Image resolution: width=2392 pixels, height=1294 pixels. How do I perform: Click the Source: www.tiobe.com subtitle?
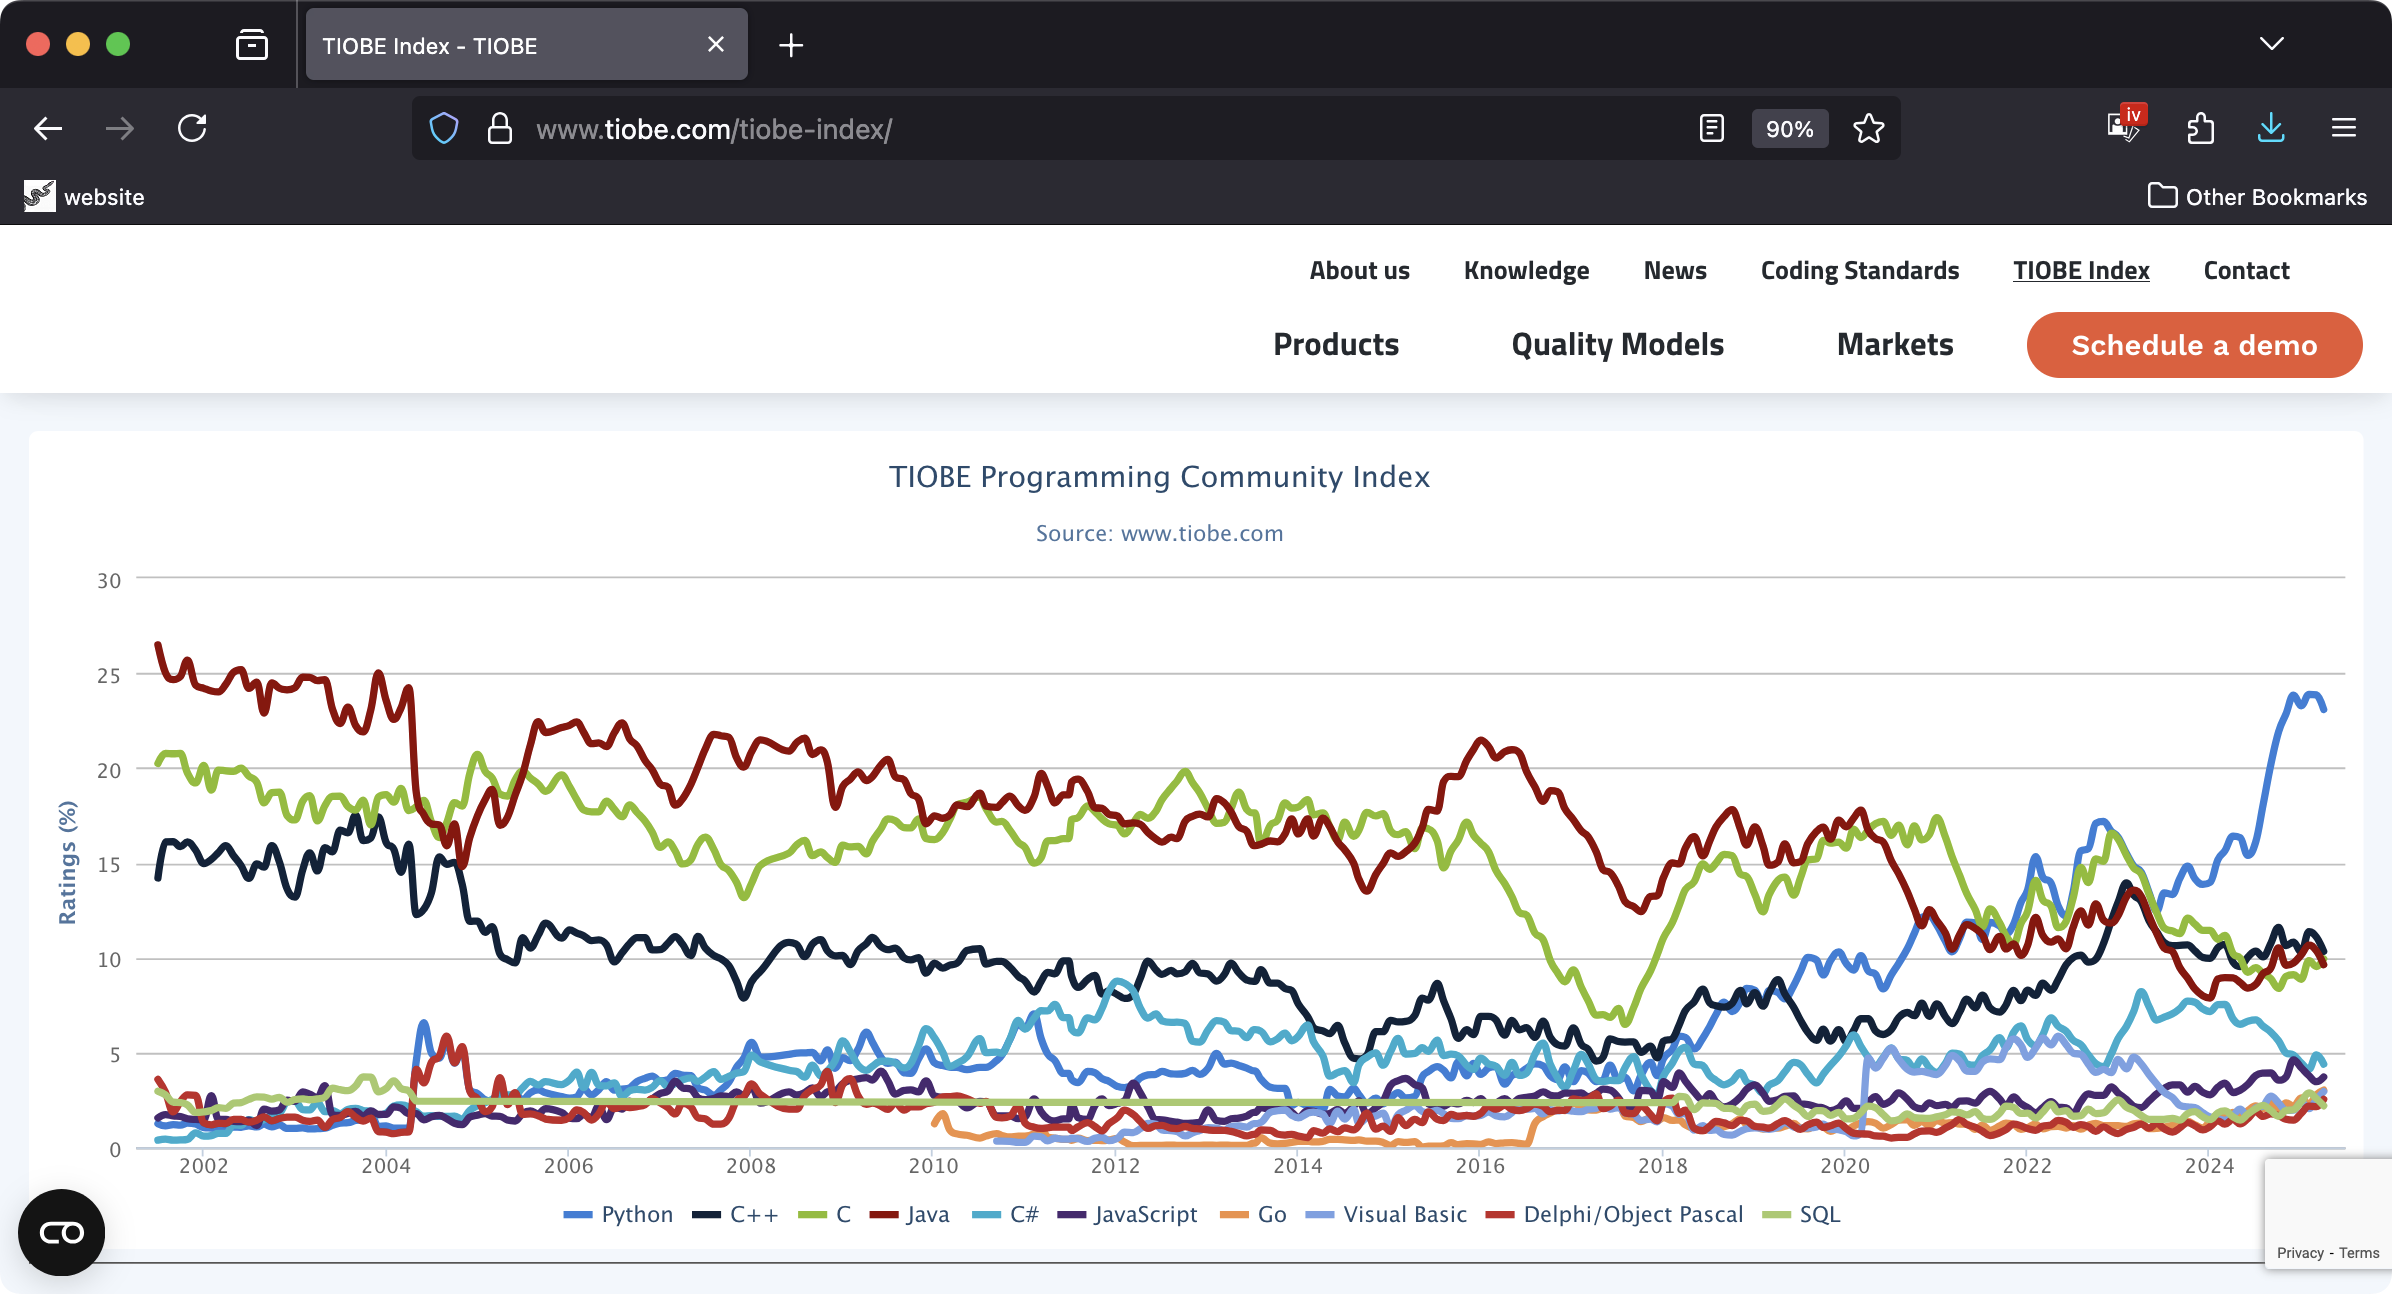1159,533
